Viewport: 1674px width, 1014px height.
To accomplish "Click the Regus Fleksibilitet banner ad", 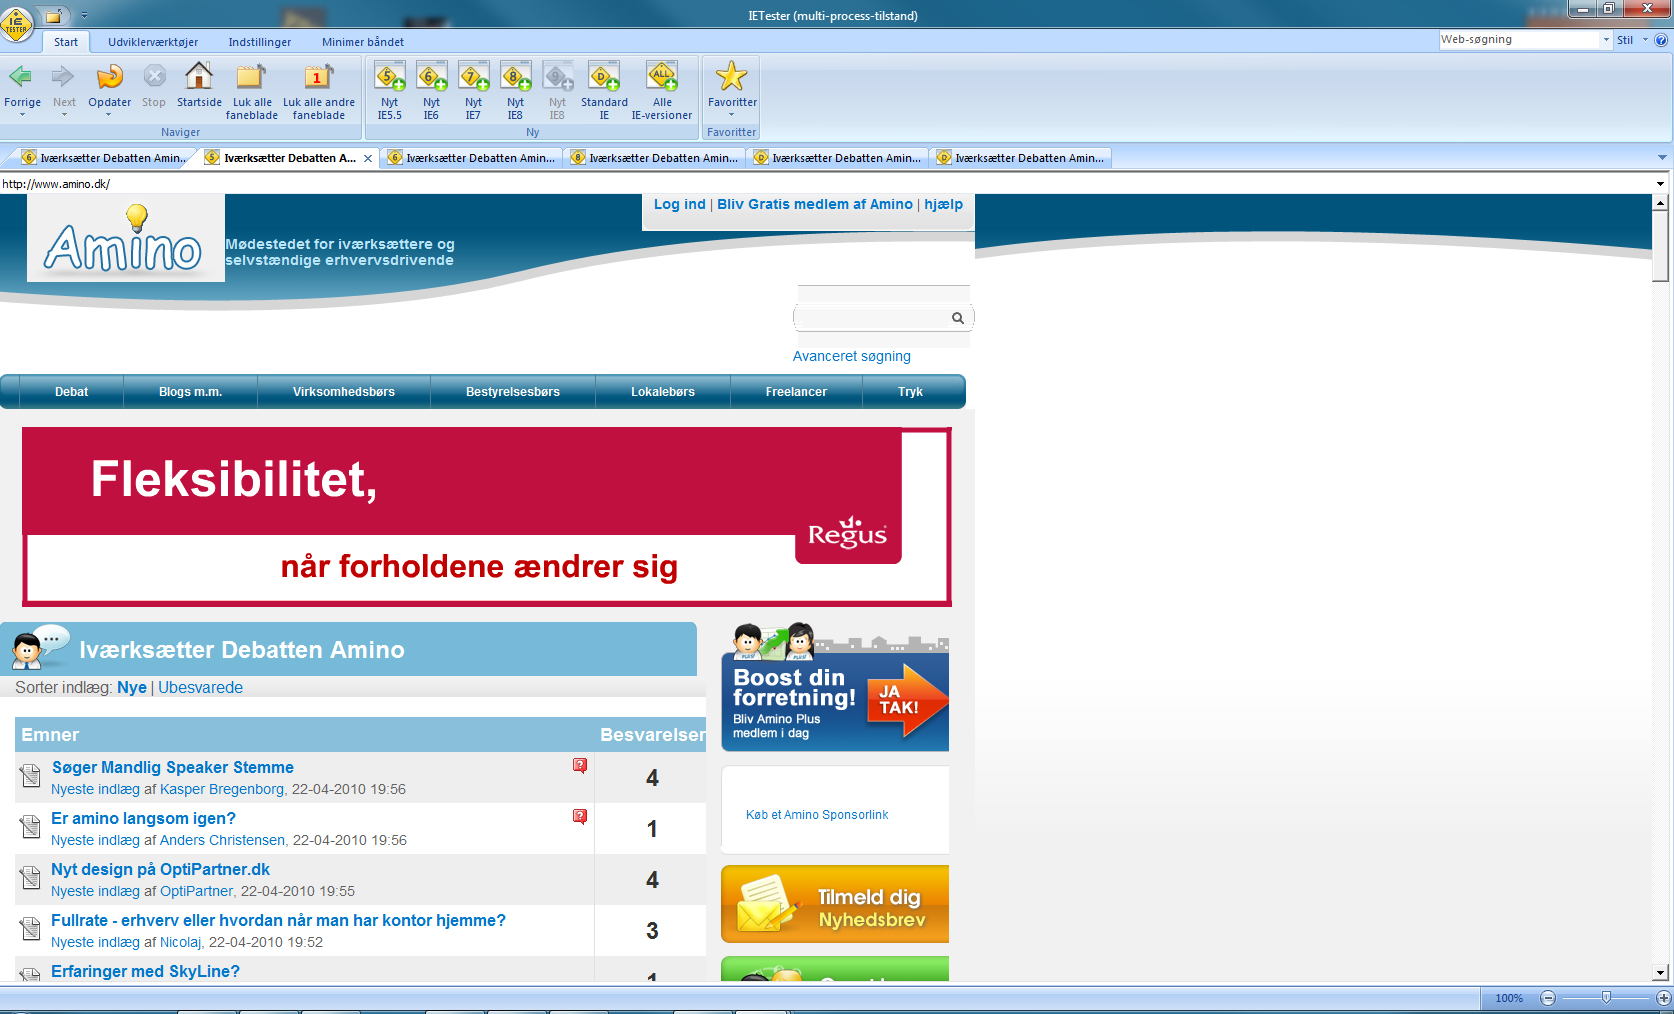I will 486,516.
